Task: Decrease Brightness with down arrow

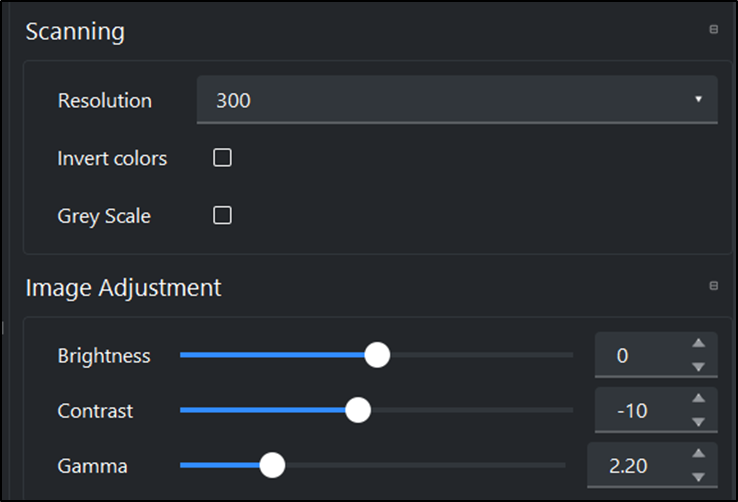Action: point(698,367)
